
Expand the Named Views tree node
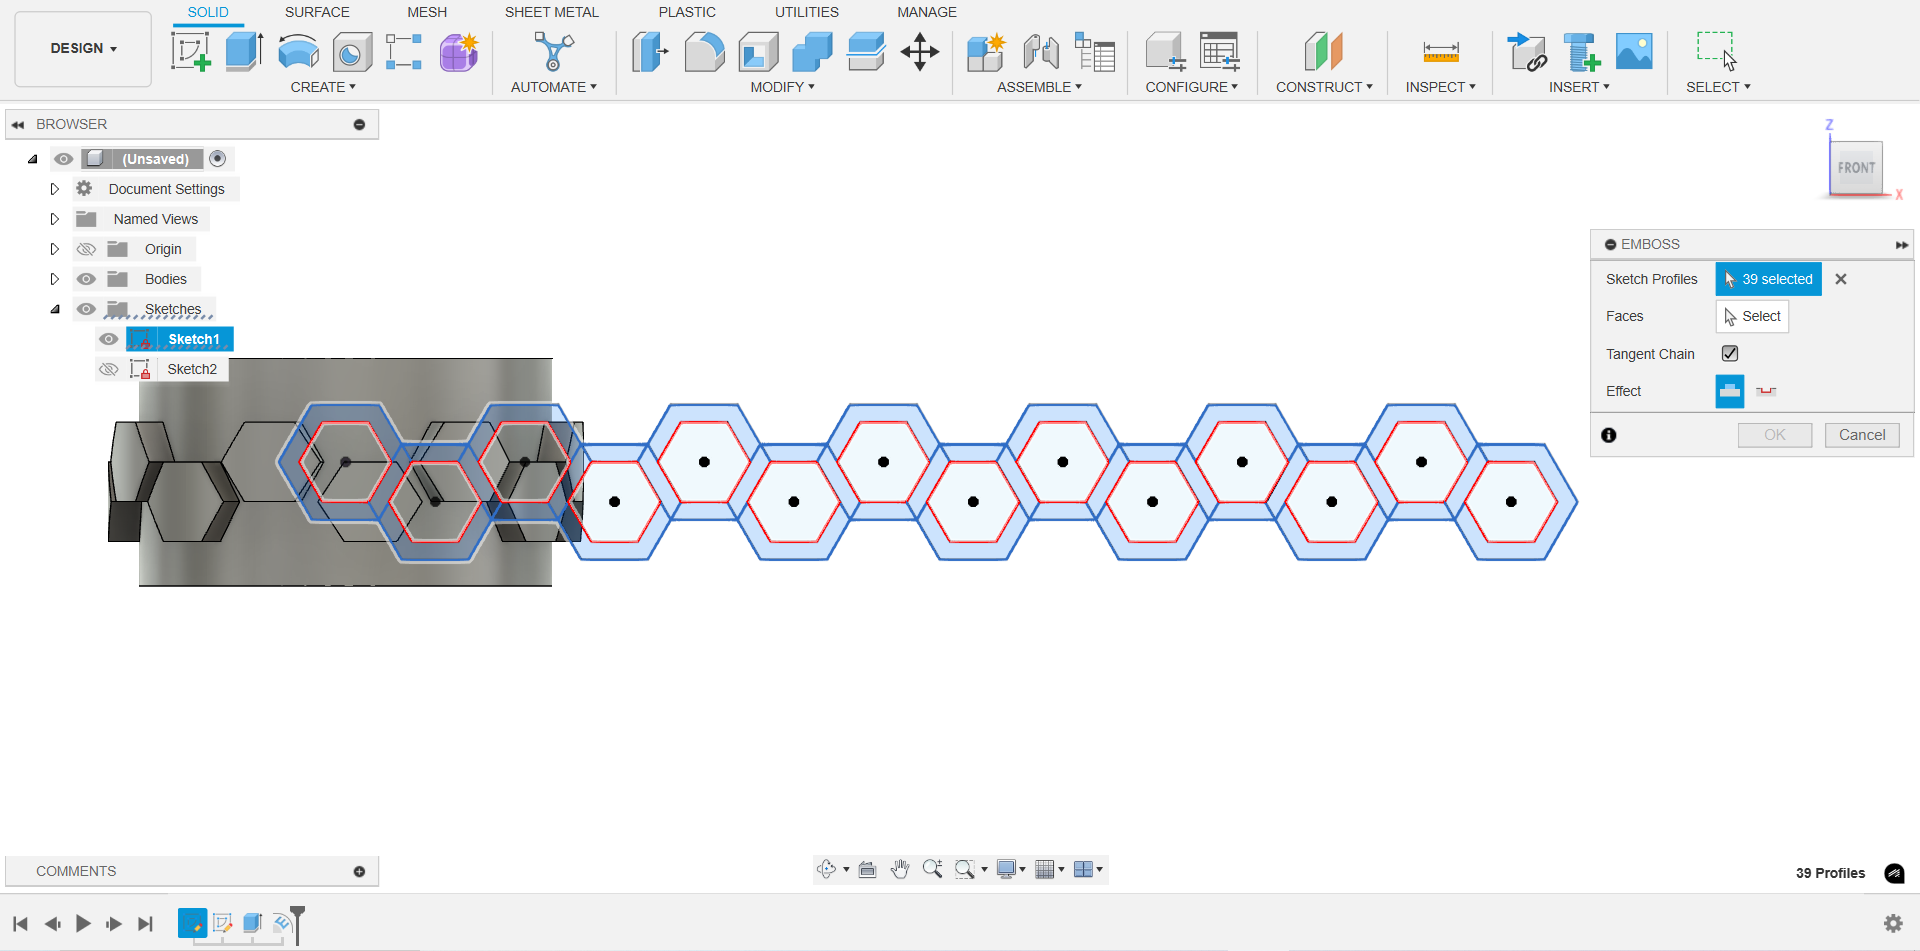(55, 219)
